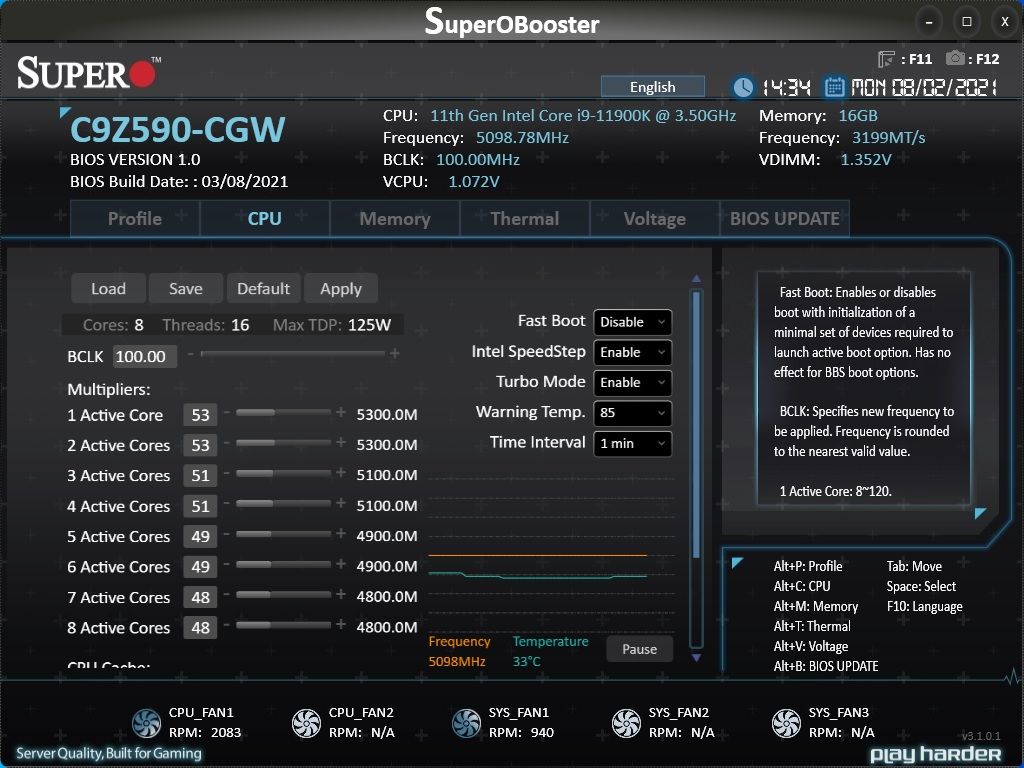Click the v3.1.0.1 version label
This screenshot has height=768, width=1024.
(981, 736)
